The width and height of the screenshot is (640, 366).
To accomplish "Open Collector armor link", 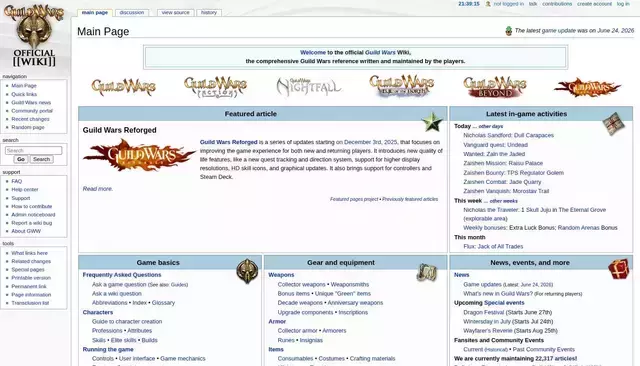I will point(298,331).
